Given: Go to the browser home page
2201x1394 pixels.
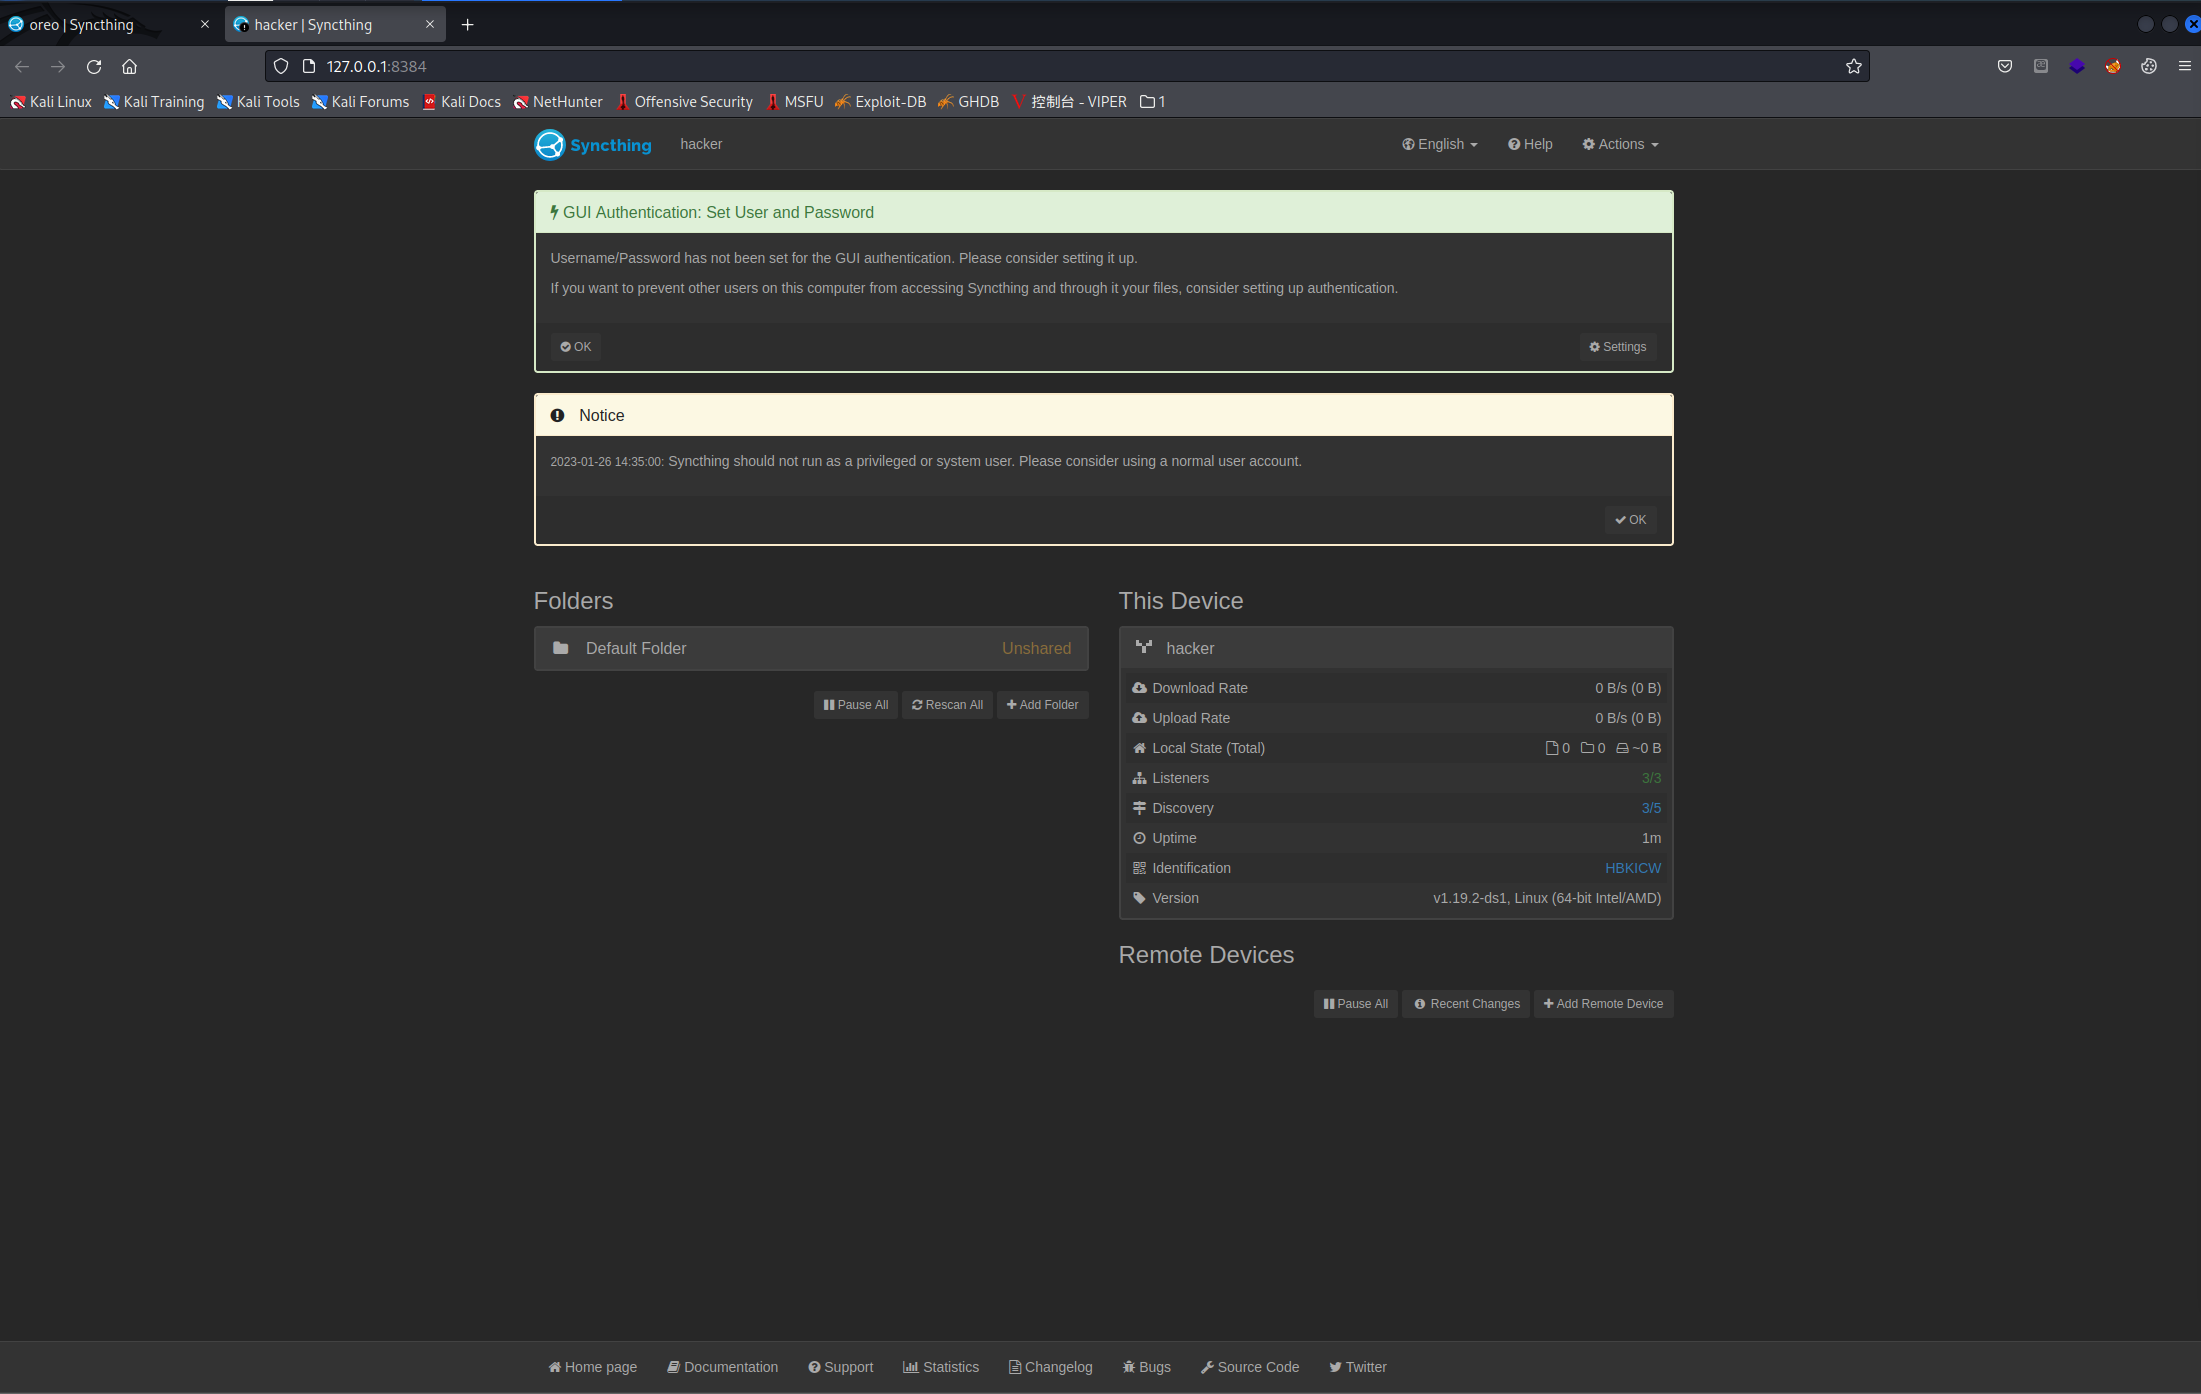Looking at the screenshot, I should 129,66.
